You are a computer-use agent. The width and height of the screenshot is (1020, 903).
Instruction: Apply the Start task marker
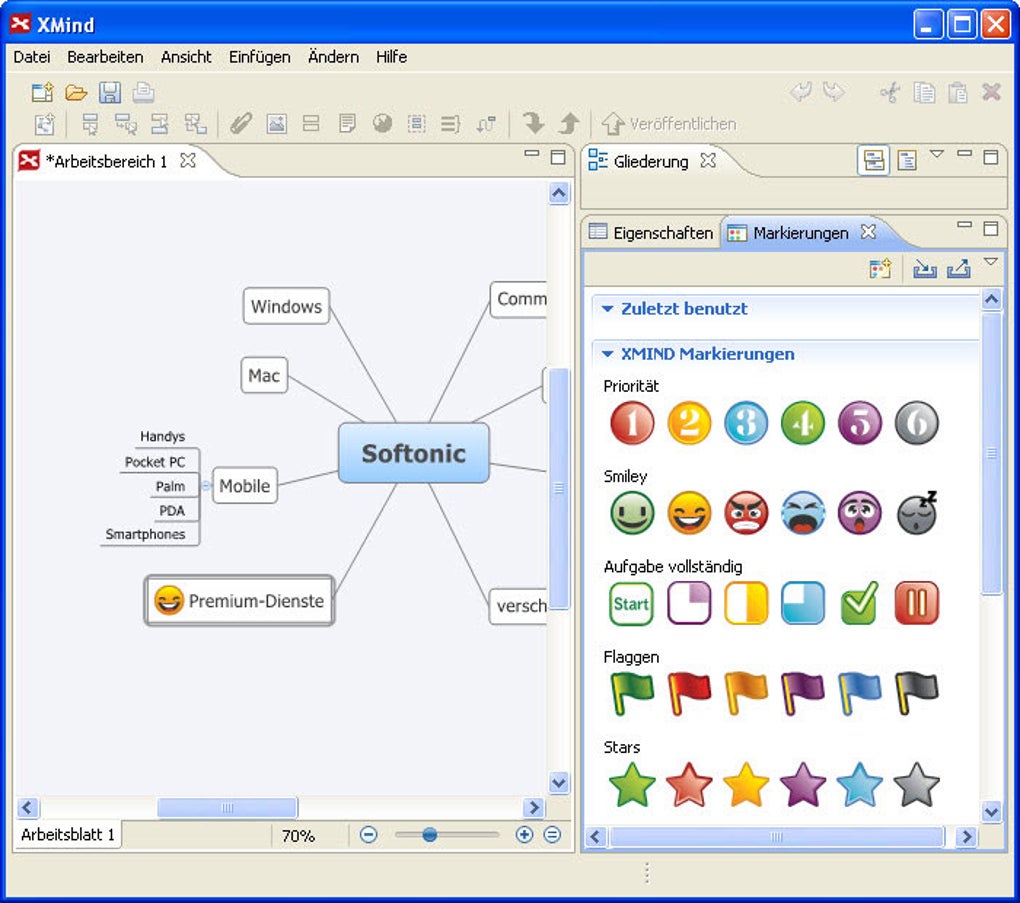[x=631, y=604]
